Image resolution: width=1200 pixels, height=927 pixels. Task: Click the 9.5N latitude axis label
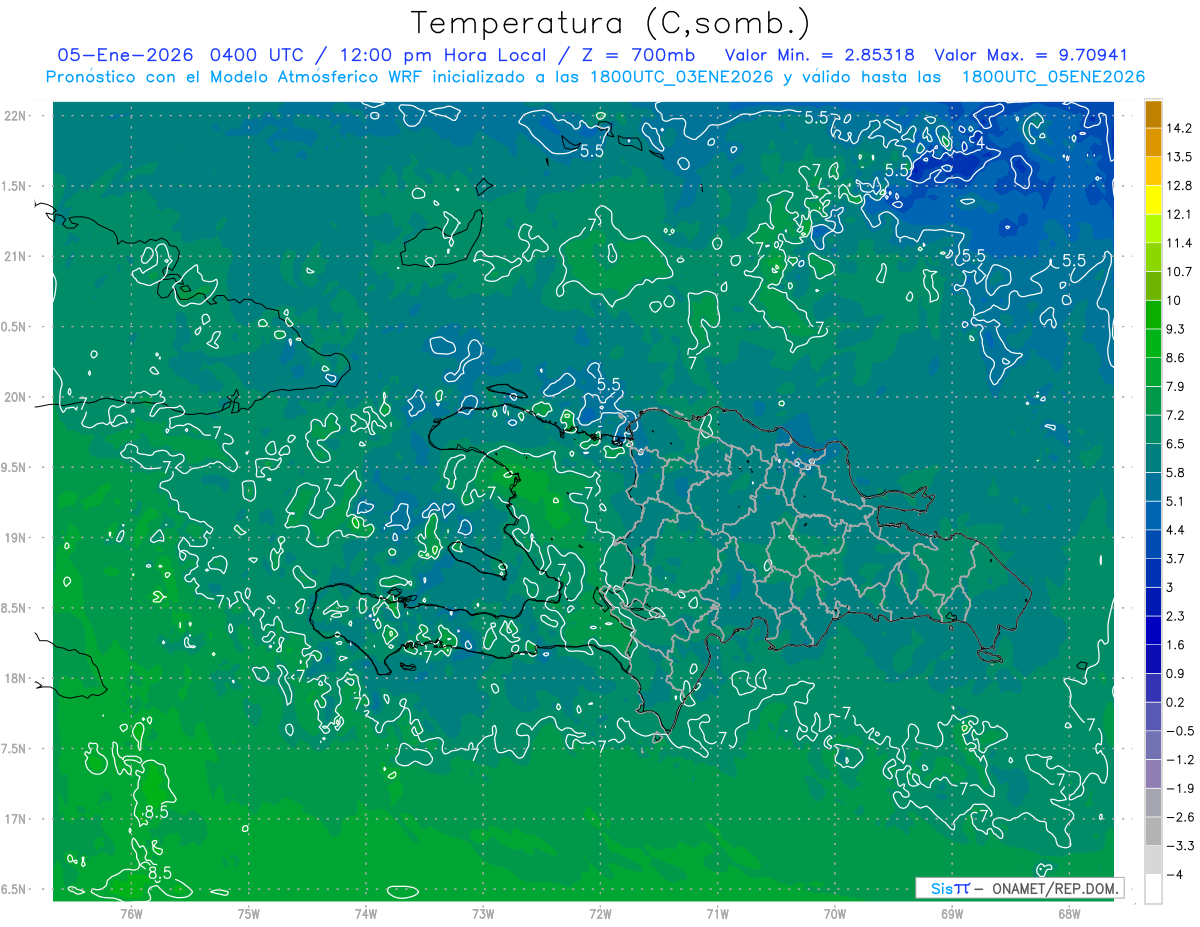click(16, 467)
